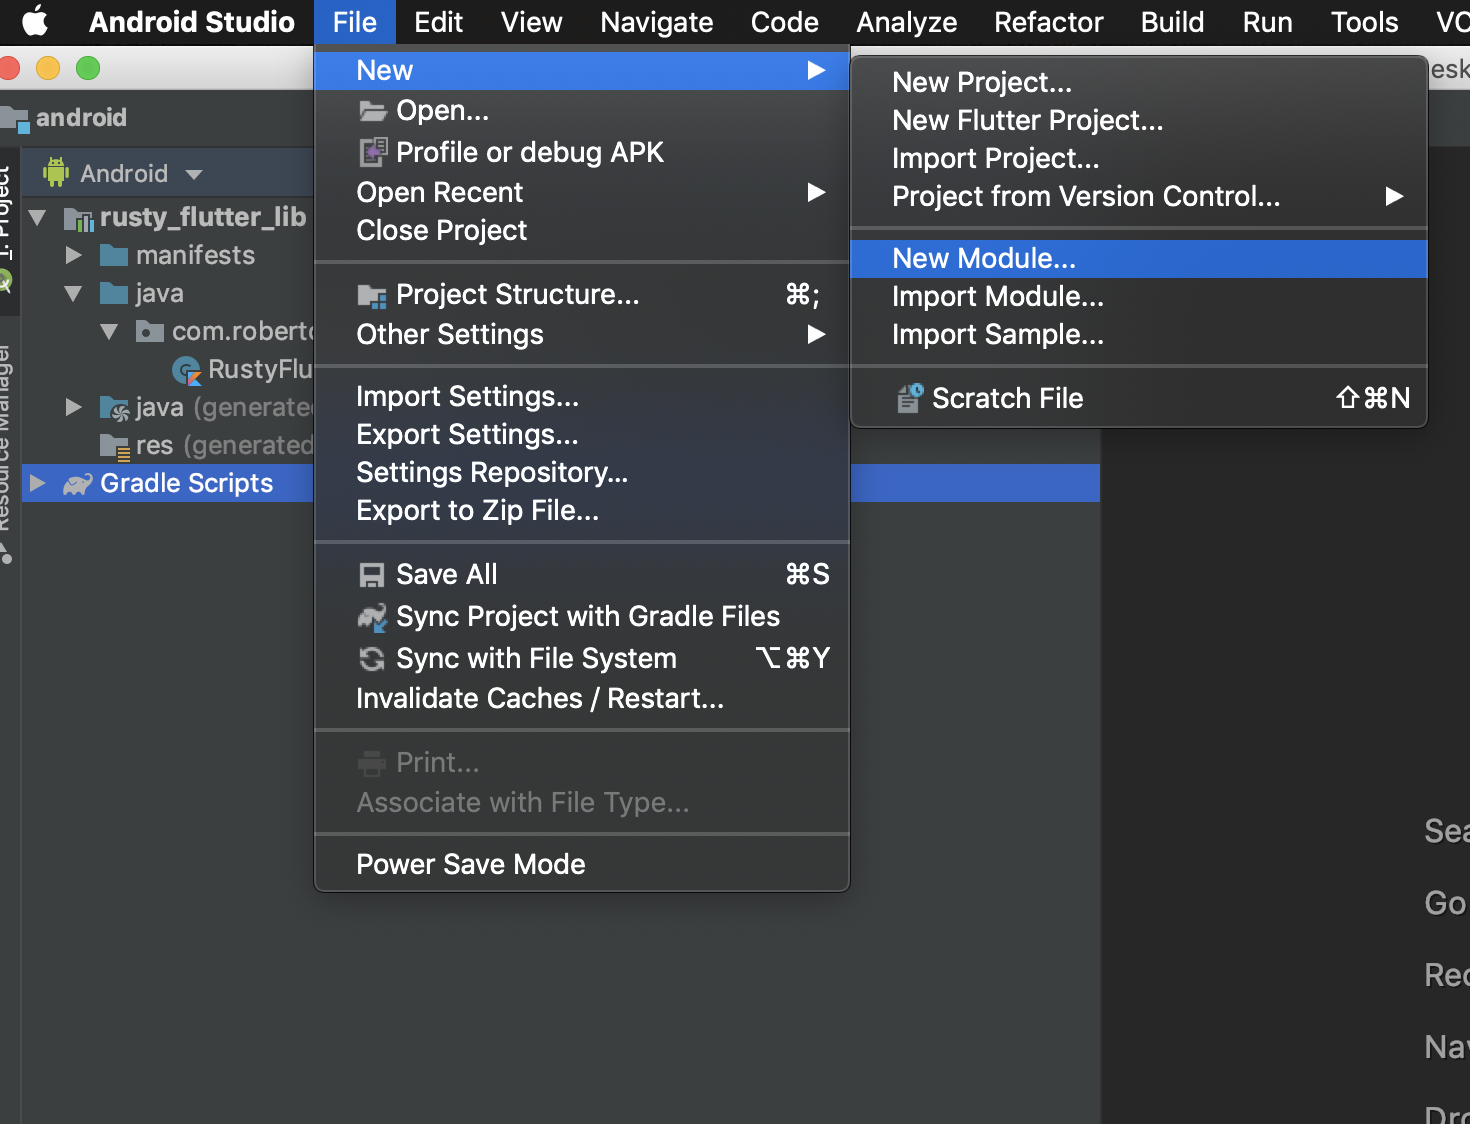Screen dimensions: 1470x1124
Task: Select the Sync Project with Gradle Files icon
Action: click(372, 617)
